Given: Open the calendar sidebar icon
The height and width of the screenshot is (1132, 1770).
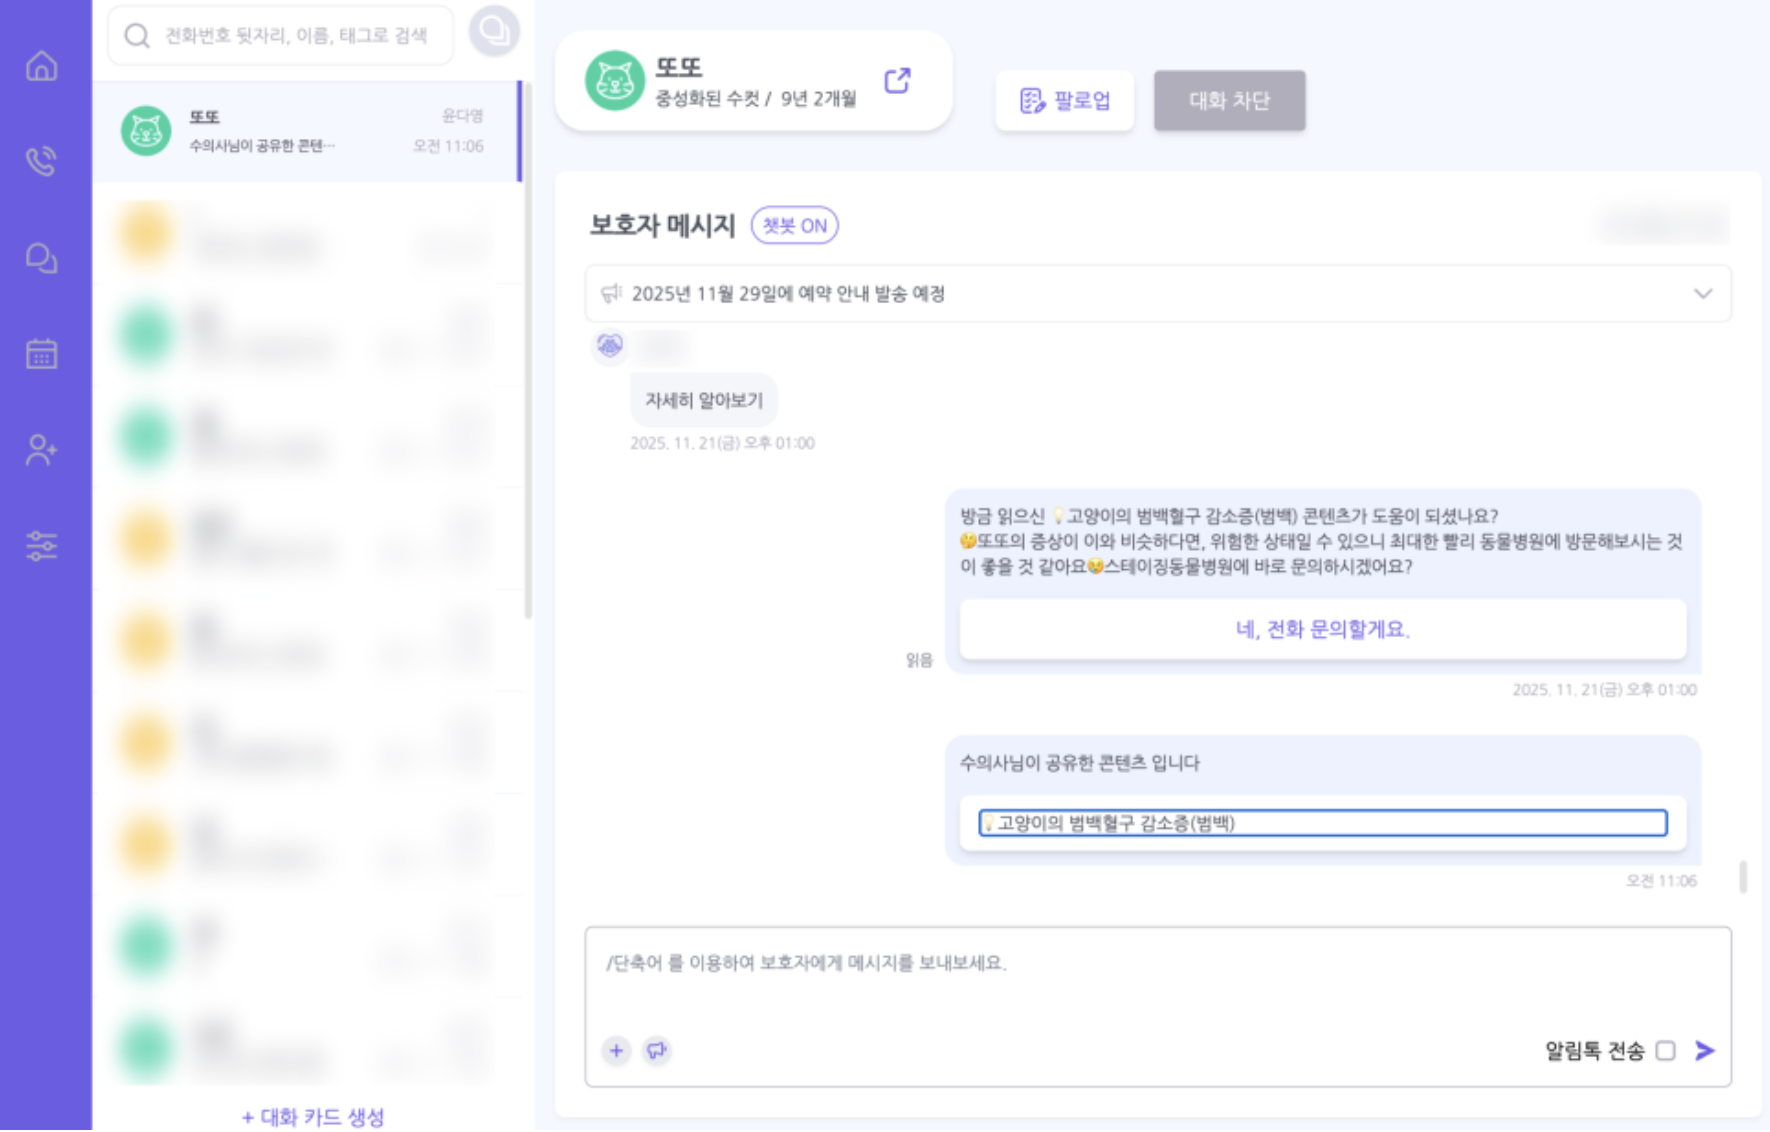Looking at the screenshot, I should pyautogui.click(x=42, y=354).
